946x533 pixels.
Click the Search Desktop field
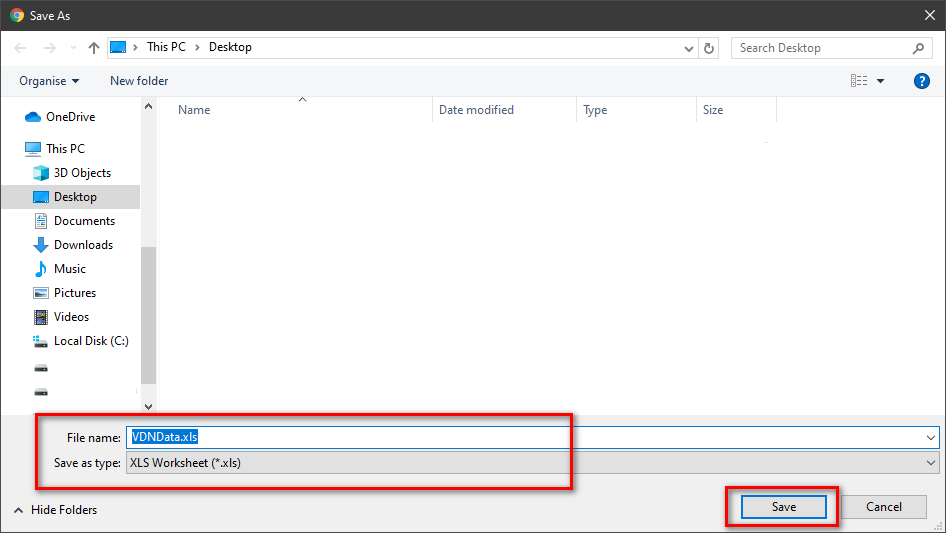[822, 48]
